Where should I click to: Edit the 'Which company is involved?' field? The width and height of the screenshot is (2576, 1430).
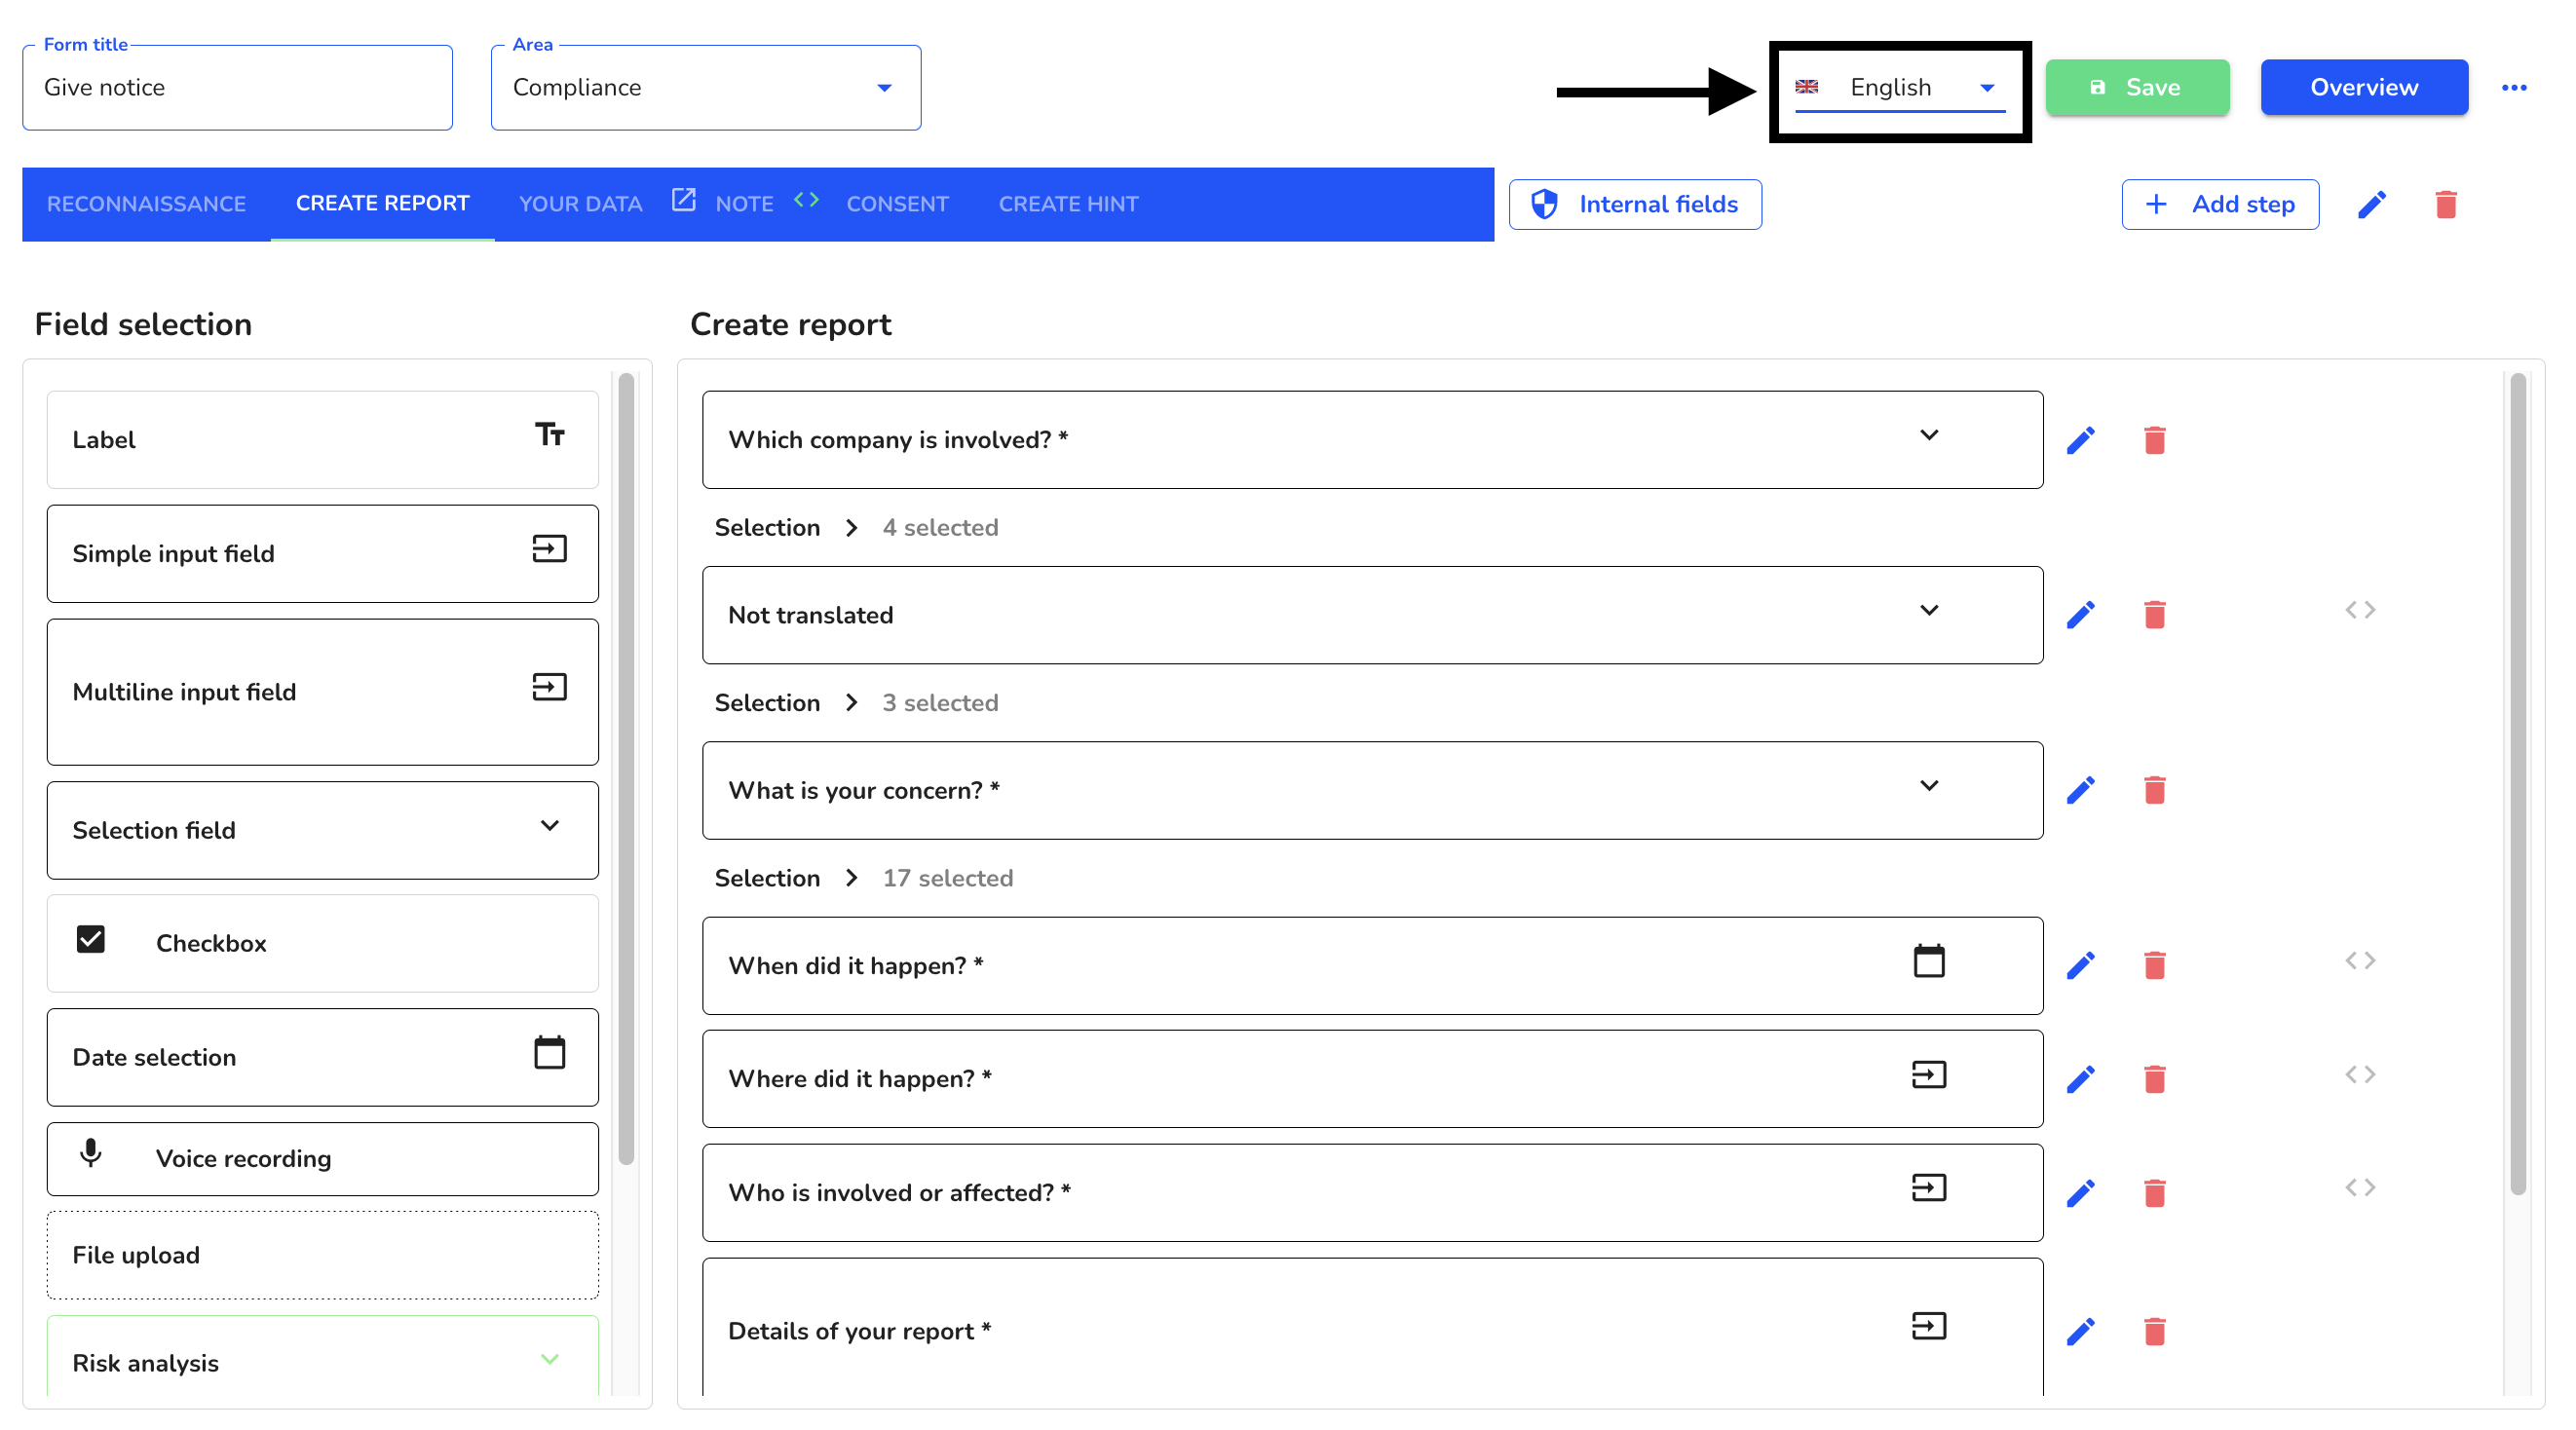pos(2080,440)
